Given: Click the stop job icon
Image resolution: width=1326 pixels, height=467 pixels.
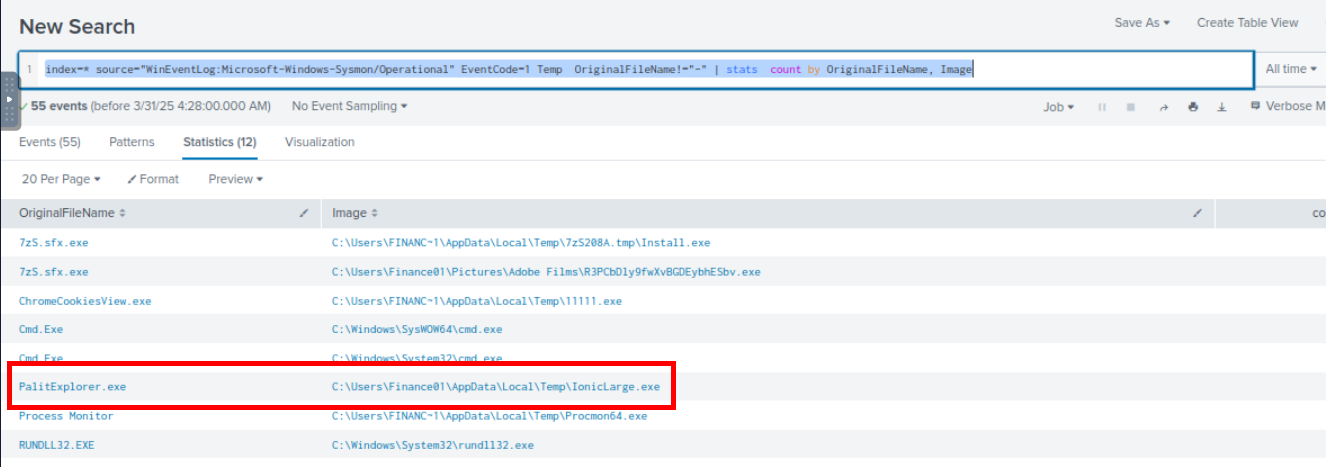Looking at the screenshot, I should (x=1131, y=107).
